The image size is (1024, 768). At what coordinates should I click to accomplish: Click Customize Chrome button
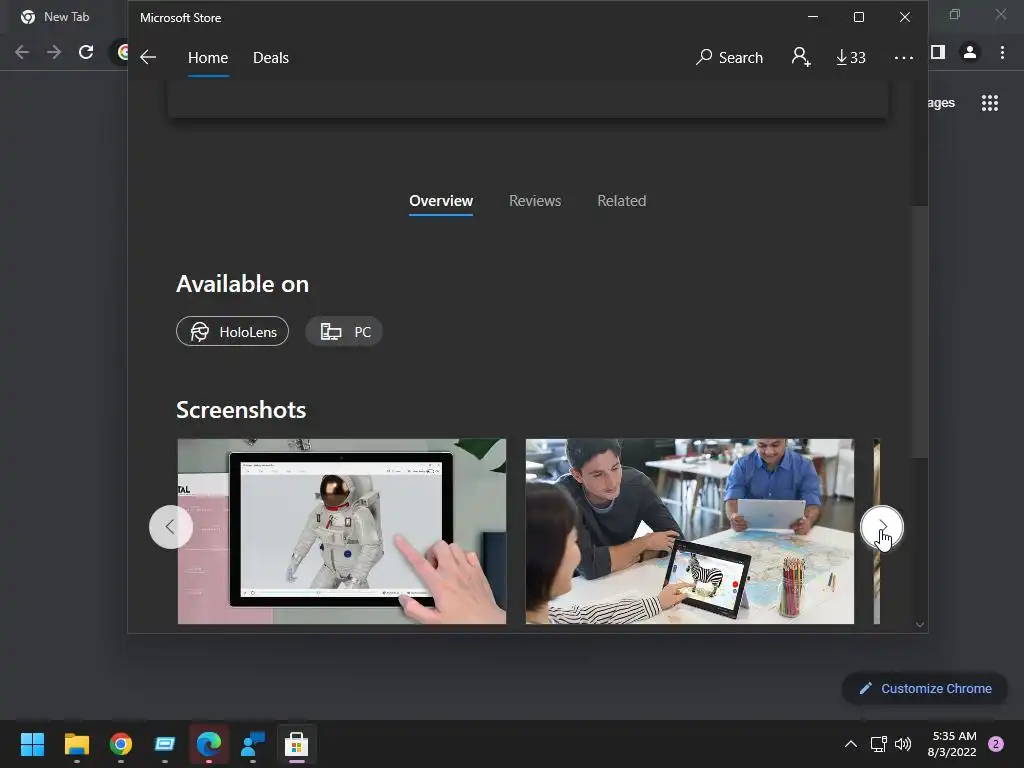tap(925, 688)
